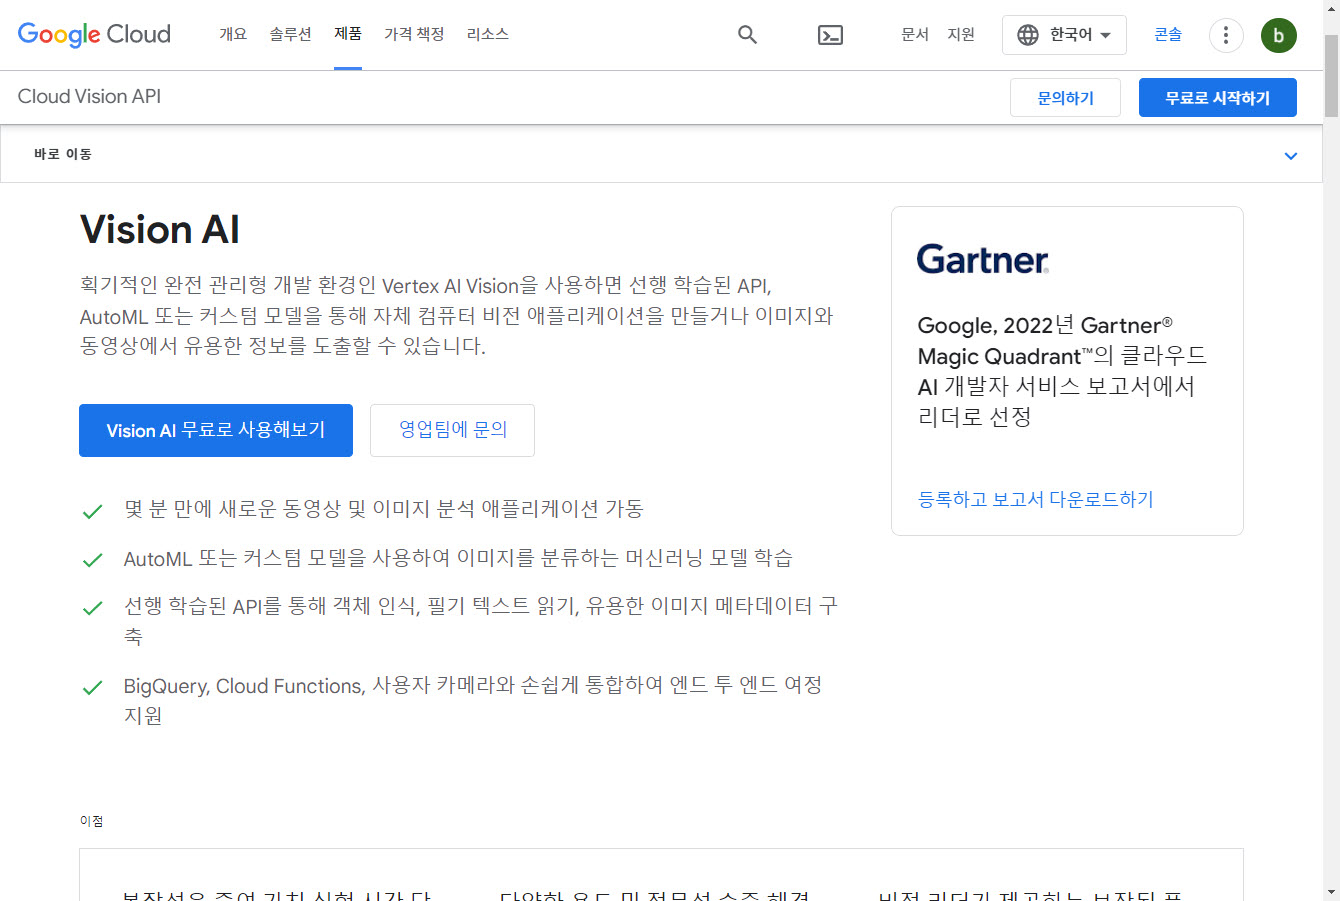Go to 문서 link

pos(915,34)
